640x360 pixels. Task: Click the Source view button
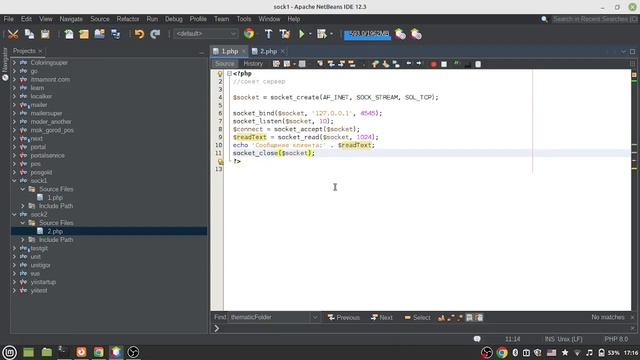[225, 64]
